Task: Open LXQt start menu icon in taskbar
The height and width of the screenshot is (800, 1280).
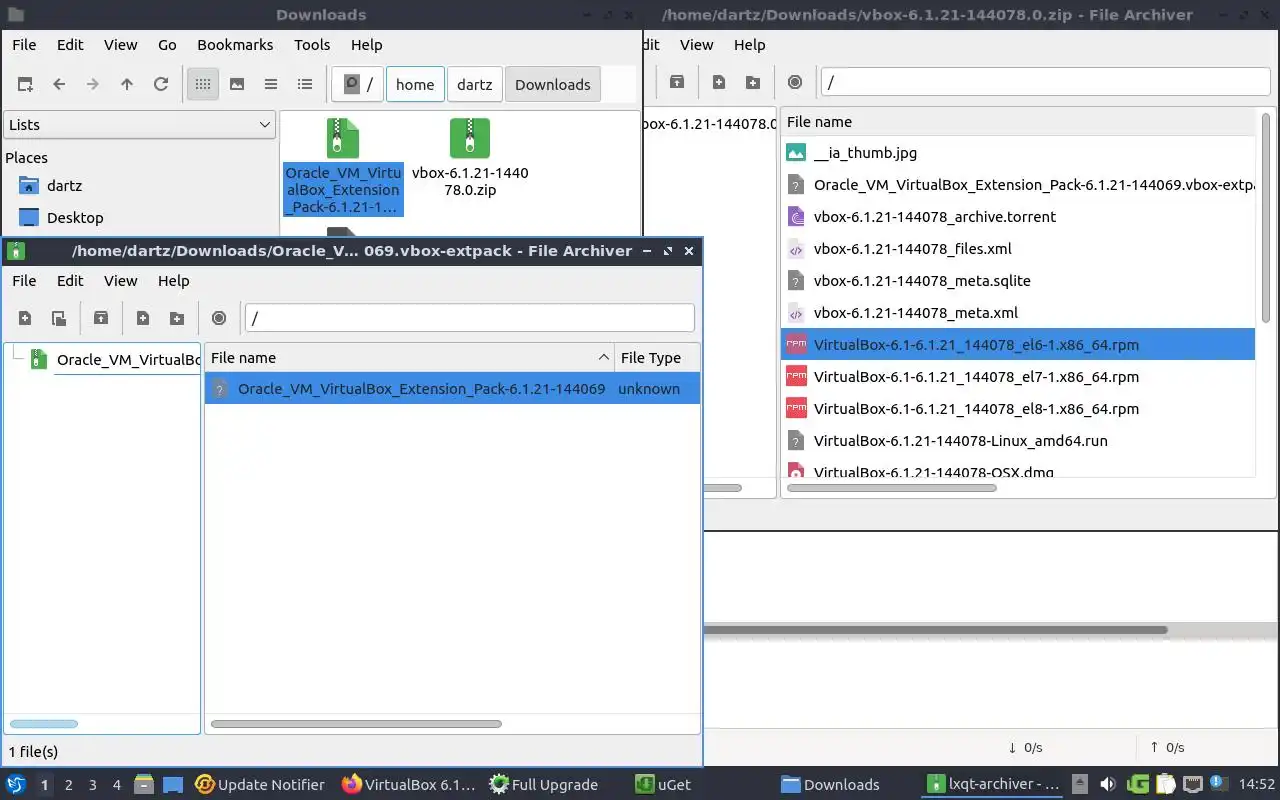Action: pyautogui.click(x=16, y=784)
